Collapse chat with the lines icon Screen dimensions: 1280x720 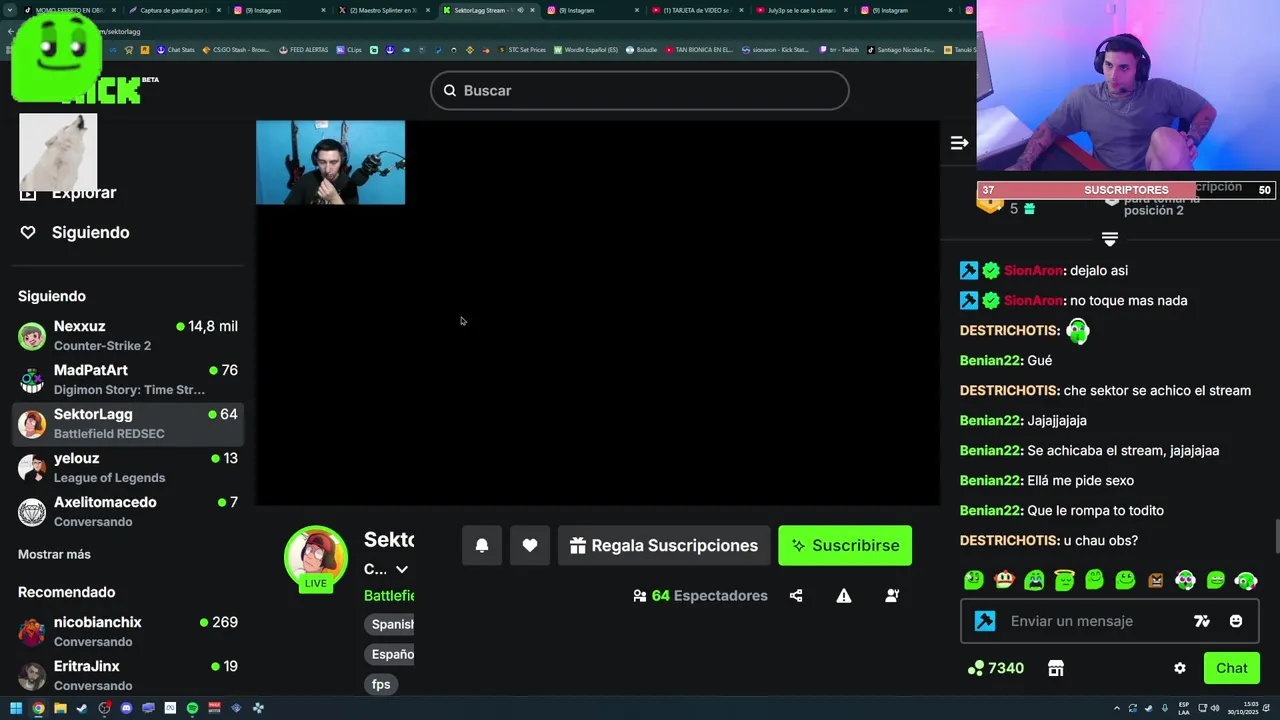click(959, 143)
